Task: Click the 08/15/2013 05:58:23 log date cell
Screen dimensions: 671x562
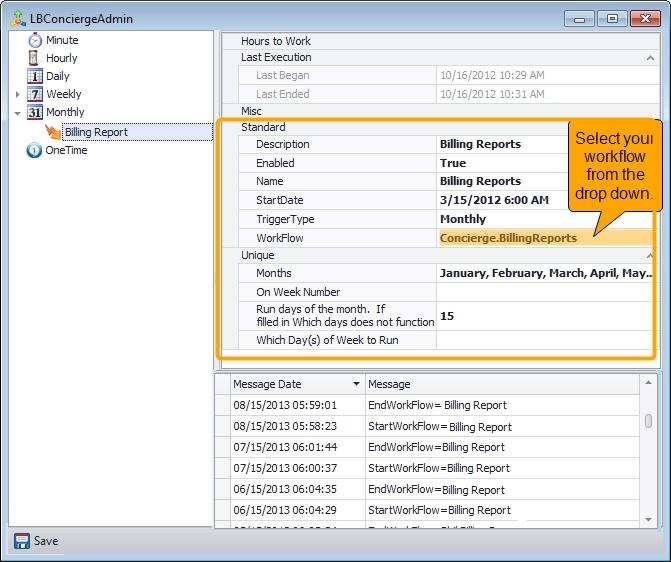Action: [x=298, y=426]
